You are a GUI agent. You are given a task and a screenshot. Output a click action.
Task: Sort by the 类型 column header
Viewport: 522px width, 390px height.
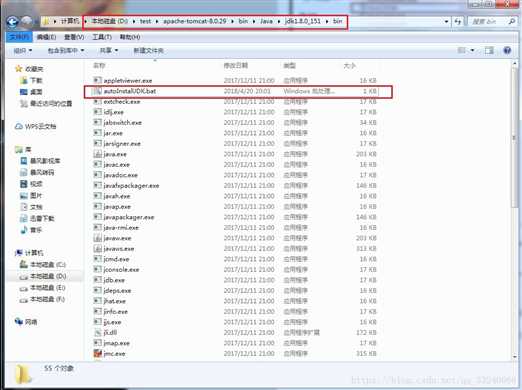point(289,66)
